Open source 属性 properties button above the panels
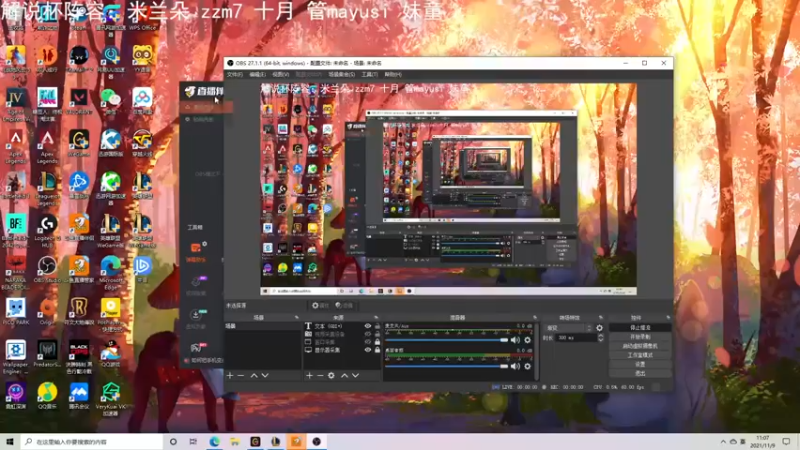The width and height of the screenshot is (800, 450). point(320,306)
